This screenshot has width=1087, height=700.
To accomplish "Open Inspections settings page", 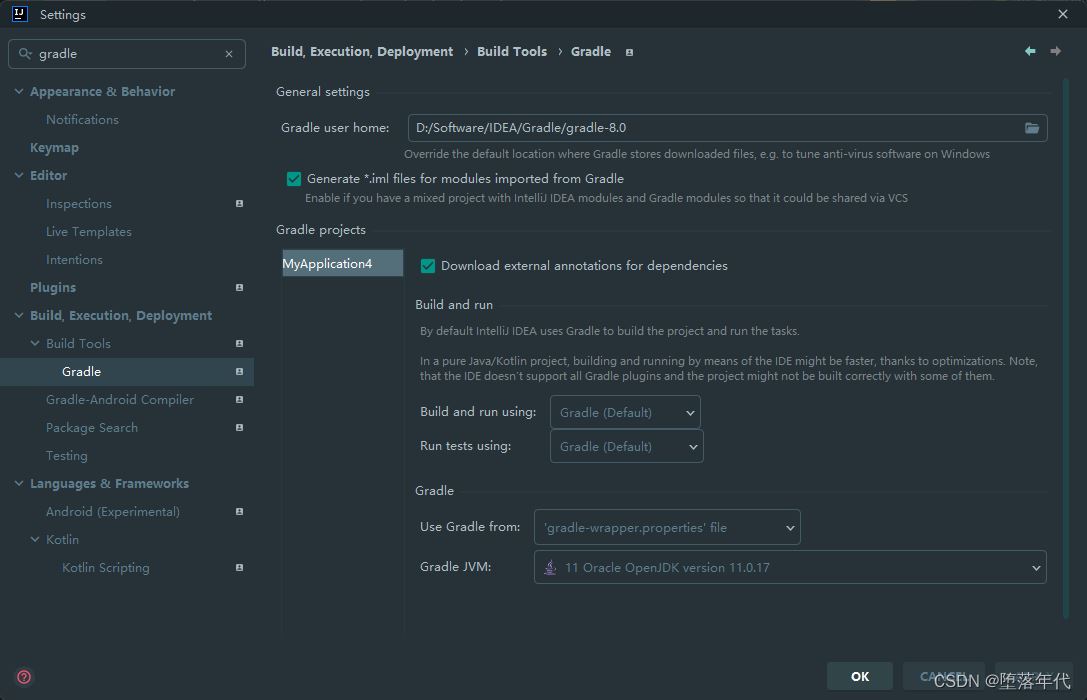I will click(x=78, y=204).
